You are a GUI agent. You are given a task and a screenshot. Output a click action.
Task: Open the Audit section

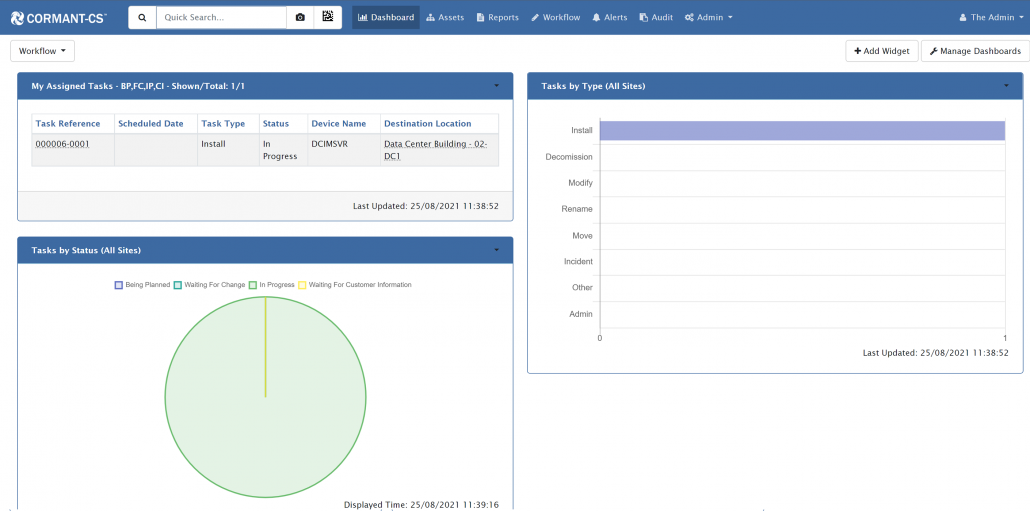point(656,17)
